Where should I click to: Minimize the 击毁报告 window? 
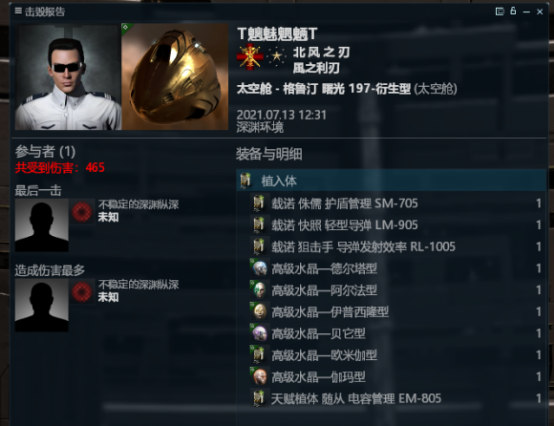pyautogui.click(x=526, y=12)
